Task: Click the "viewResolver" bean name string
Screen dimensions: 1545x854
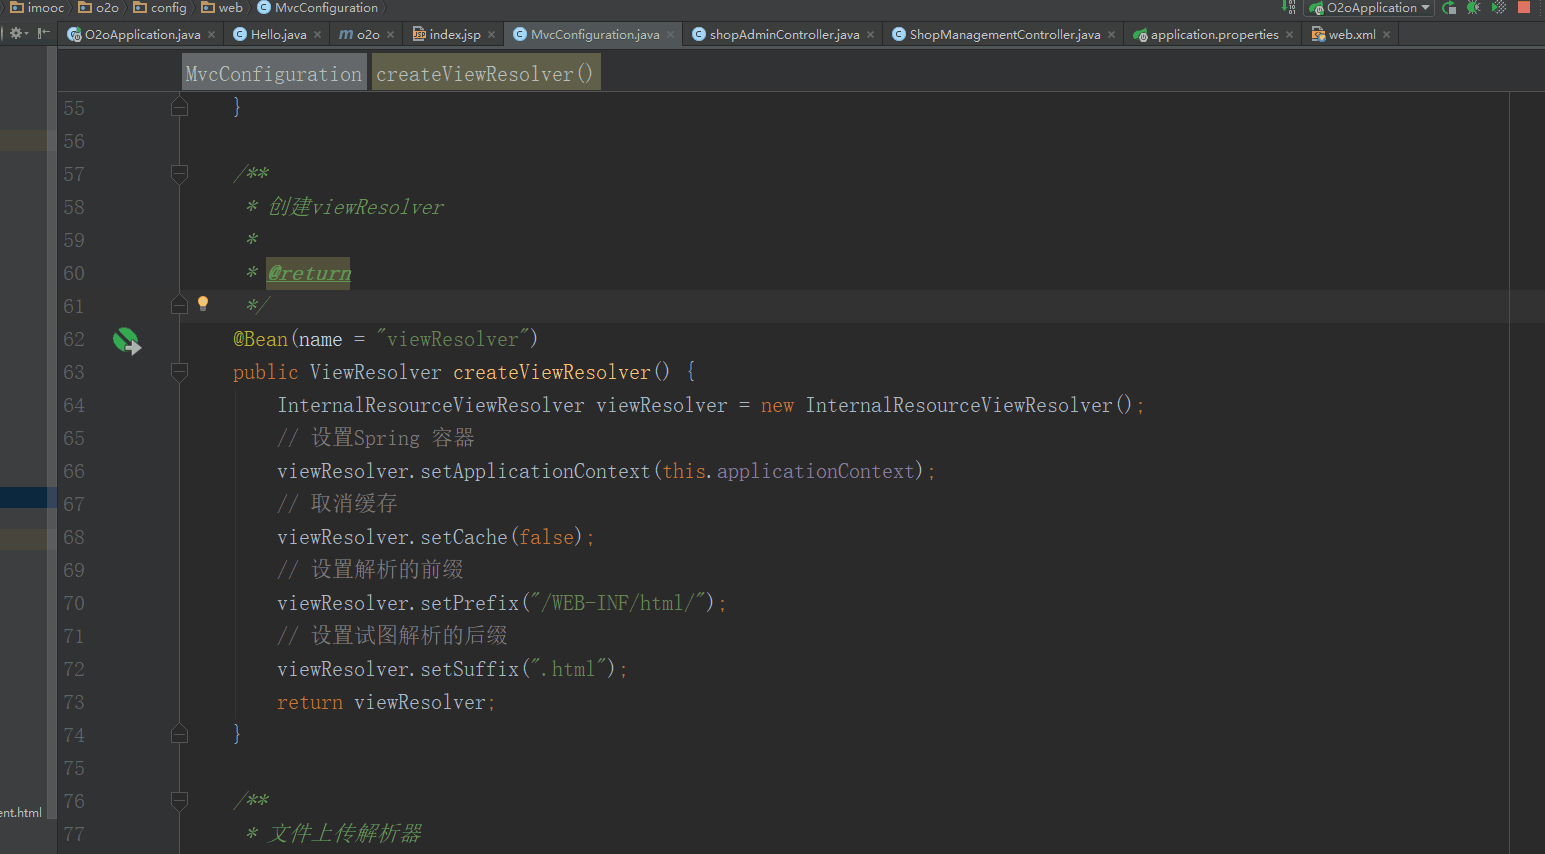Action: (453, 339)
